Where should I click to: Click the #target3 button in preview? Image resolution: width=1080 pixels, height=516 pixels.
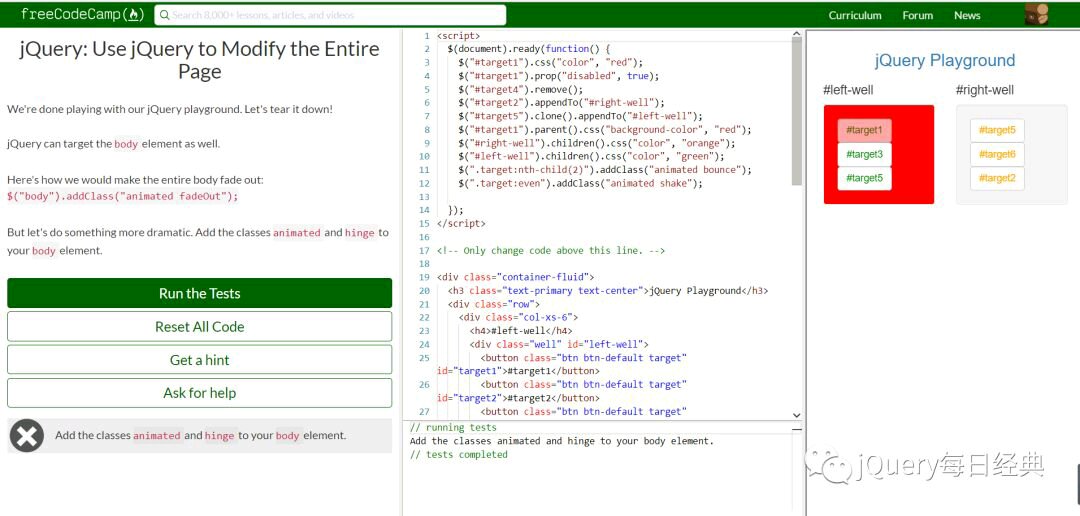(864, 154)
